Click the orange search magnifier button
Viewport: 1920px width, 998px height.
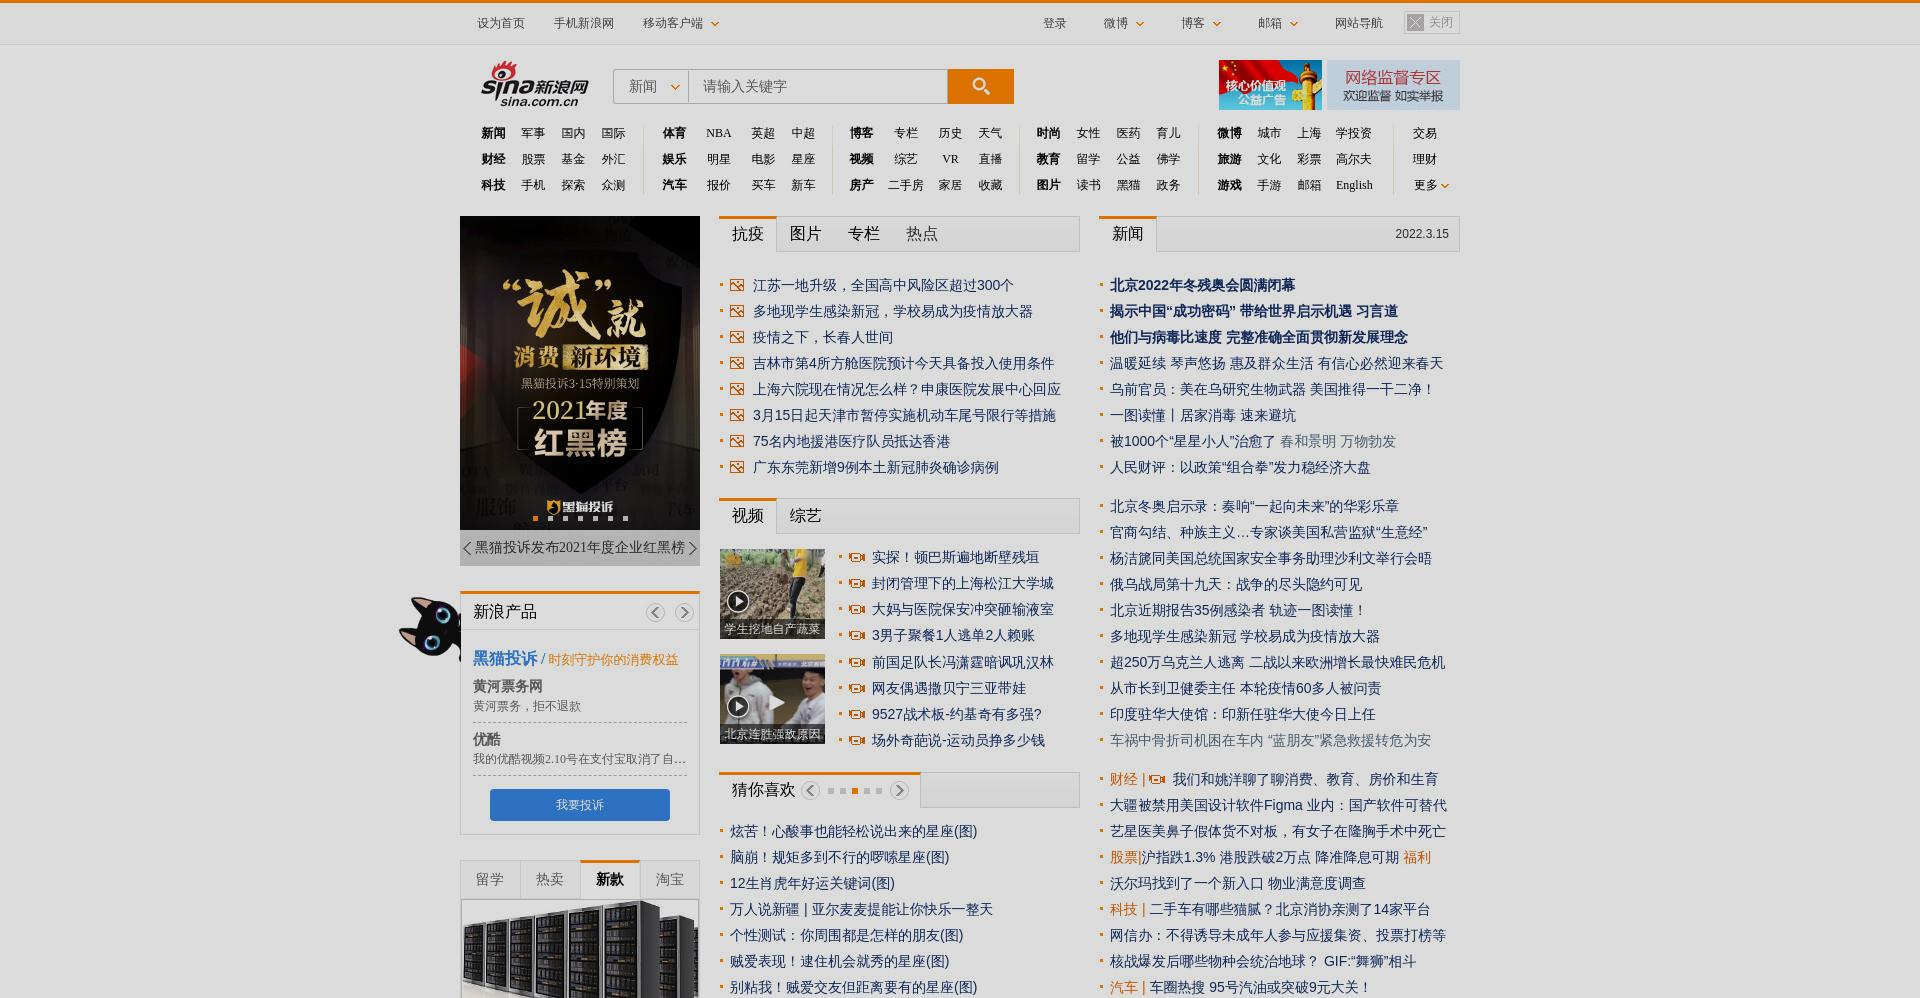pyautogui.click(x=980, y=86)
